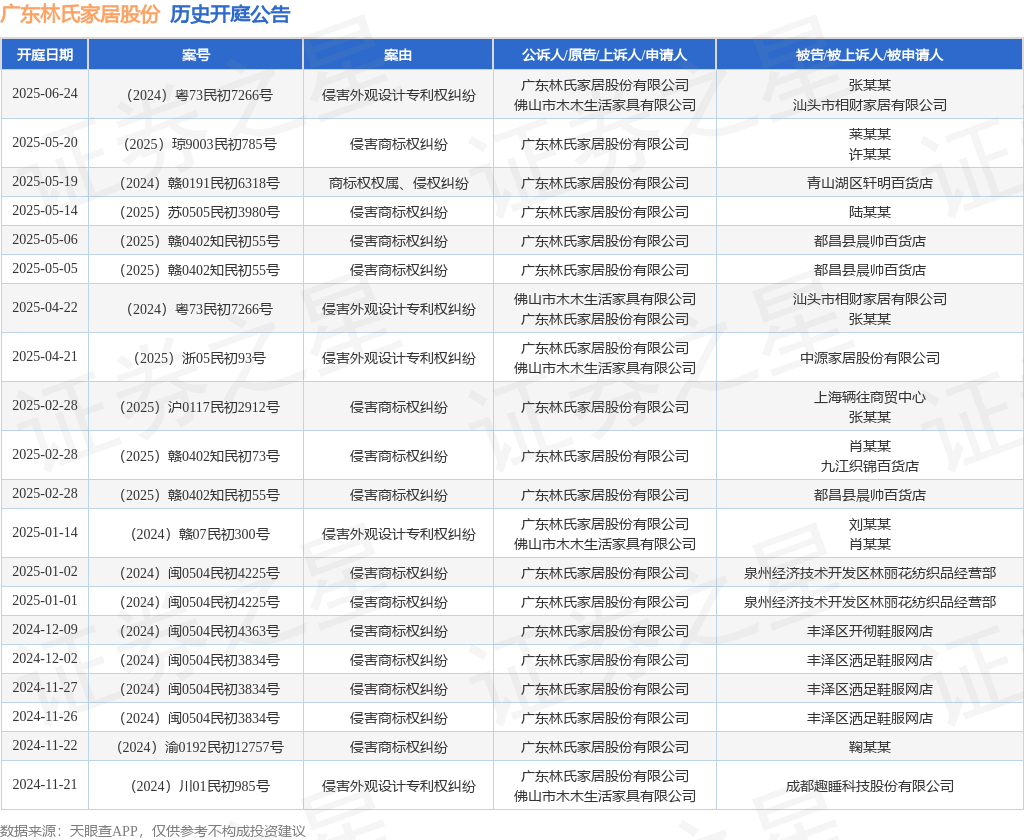This screenshot has width=1024, height=840.
Task: Click the 公诉人/原告/上诉人/申请人 column header
Action: 604,55
